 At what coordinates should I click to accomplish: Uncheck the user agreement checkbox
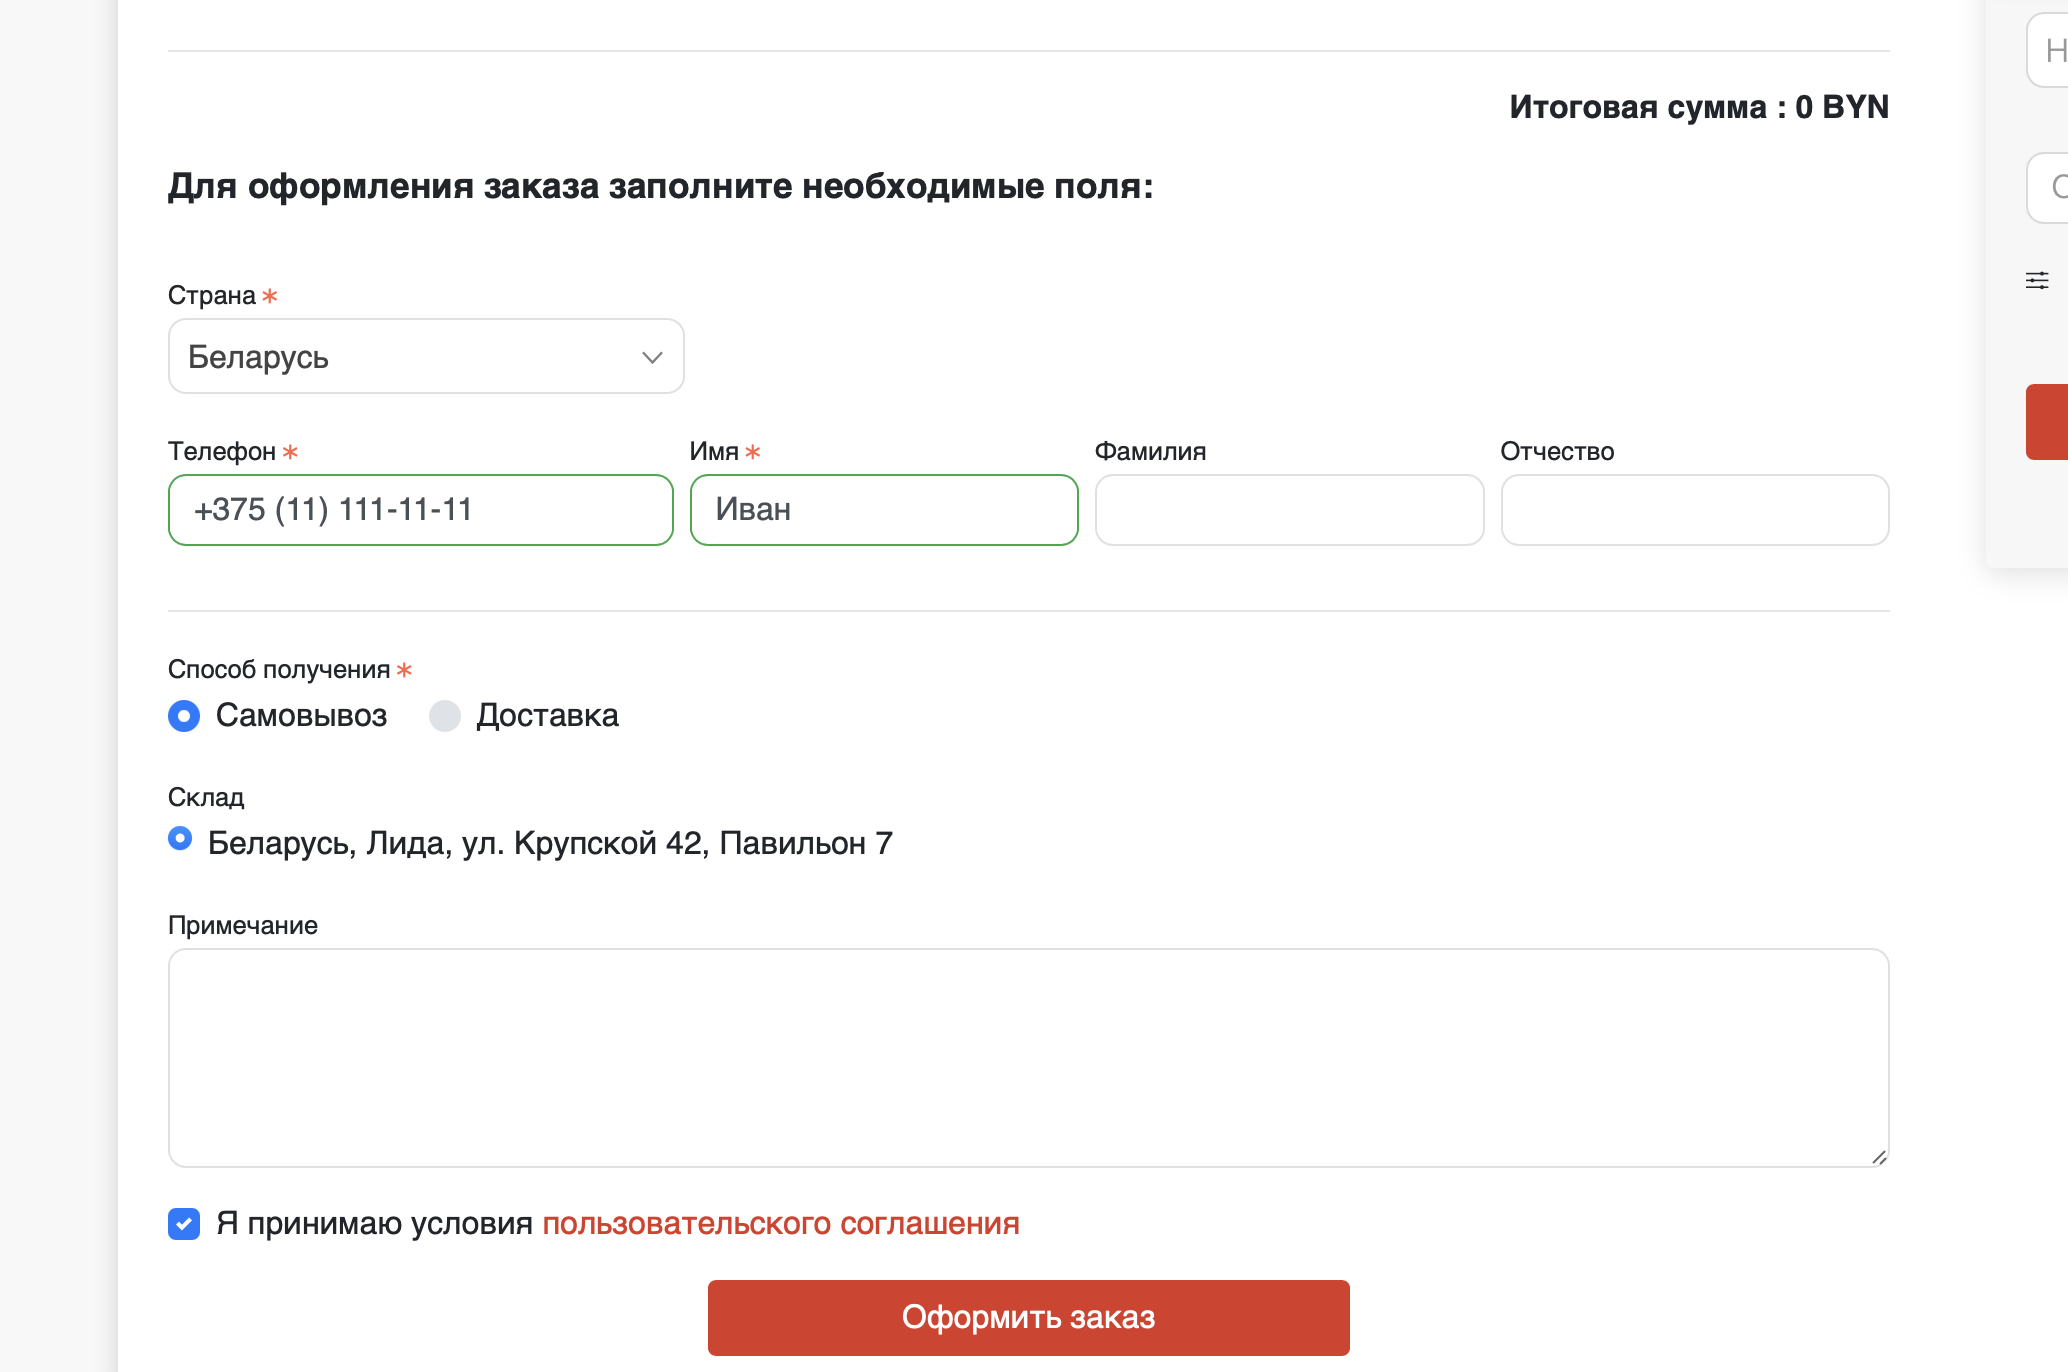click(184, 1224)
